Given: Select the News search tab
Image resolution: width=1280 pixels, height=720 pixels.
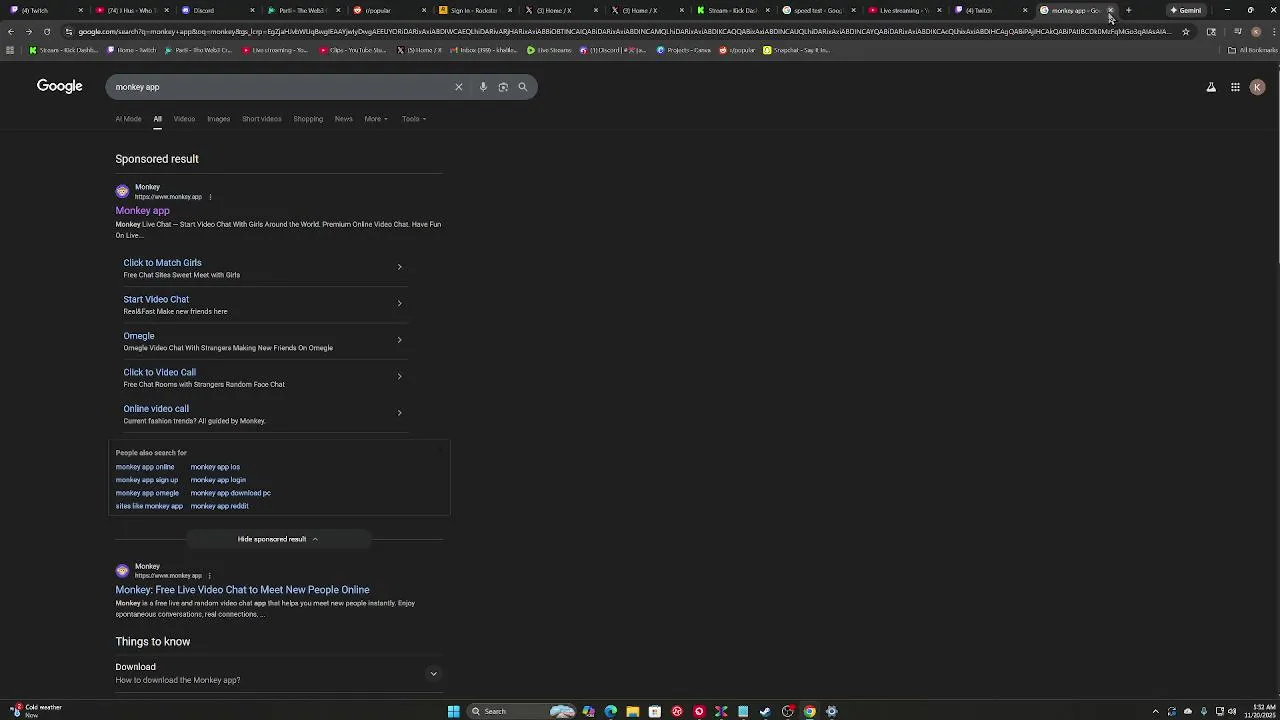Looking at the screenshot, I should [343, 119].
